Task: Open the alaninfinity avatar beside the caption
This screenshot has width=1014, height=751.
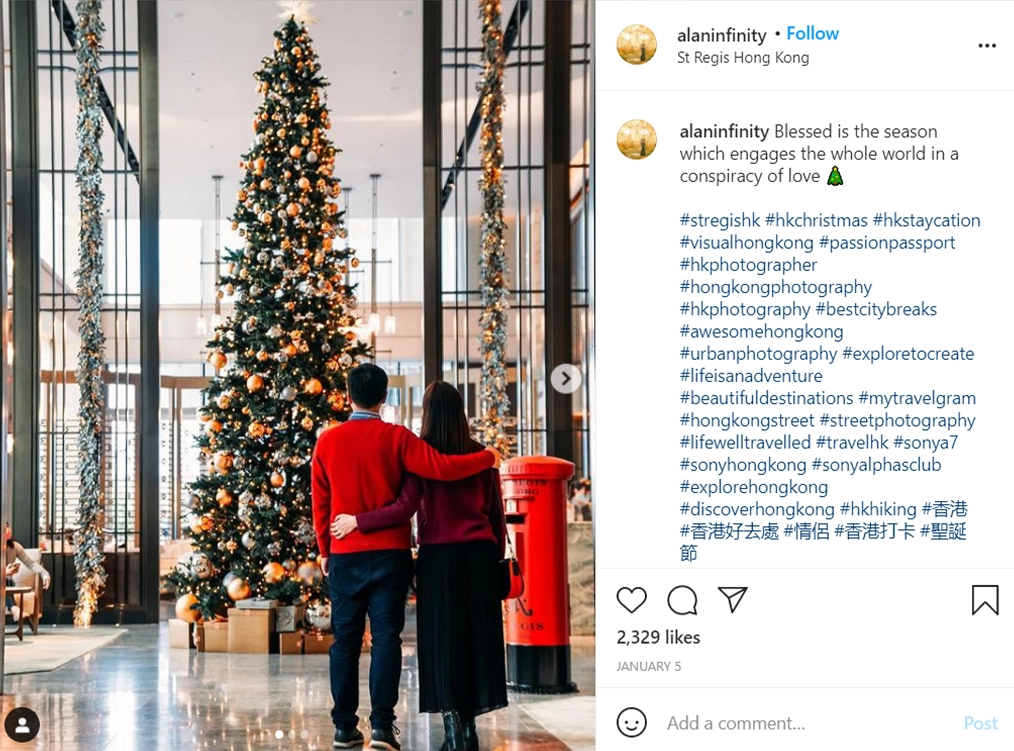Action: point(637,139)
